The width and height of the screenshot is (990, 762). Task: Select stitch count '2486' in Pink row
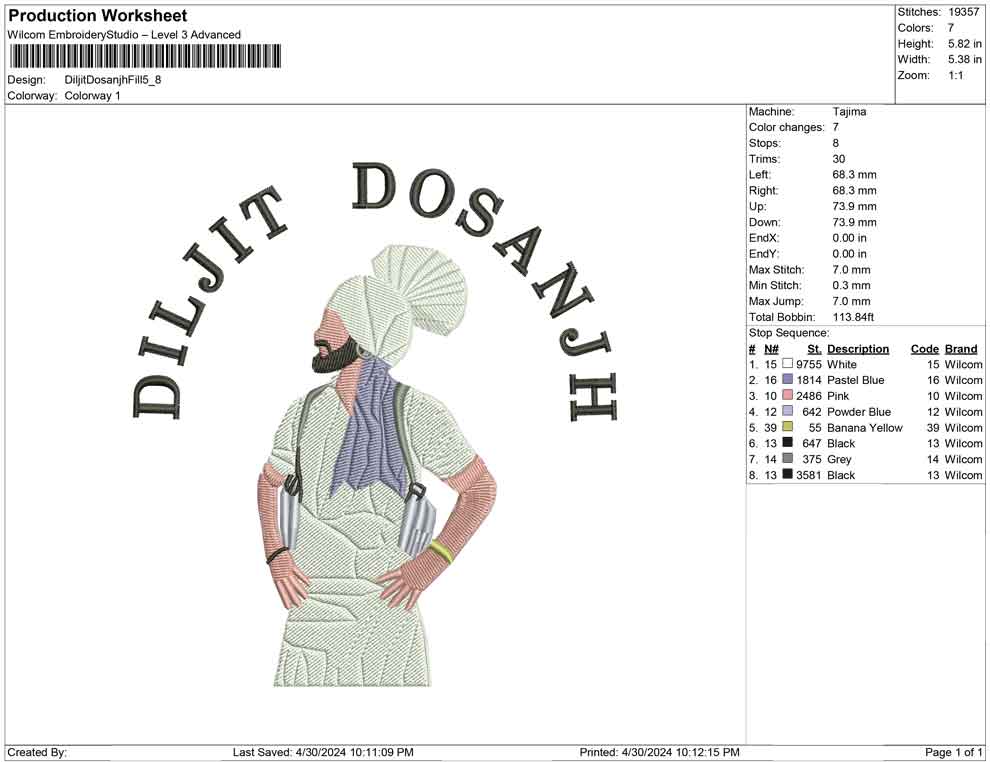click(809, 396)
